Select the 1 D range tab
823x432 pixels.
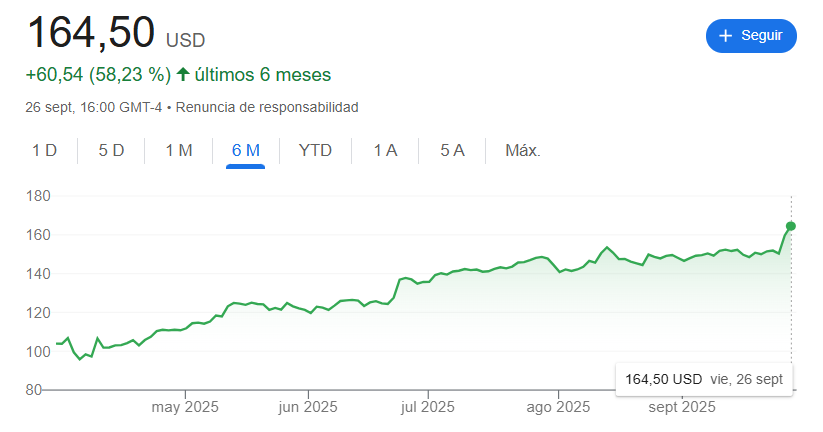(44, 151)
